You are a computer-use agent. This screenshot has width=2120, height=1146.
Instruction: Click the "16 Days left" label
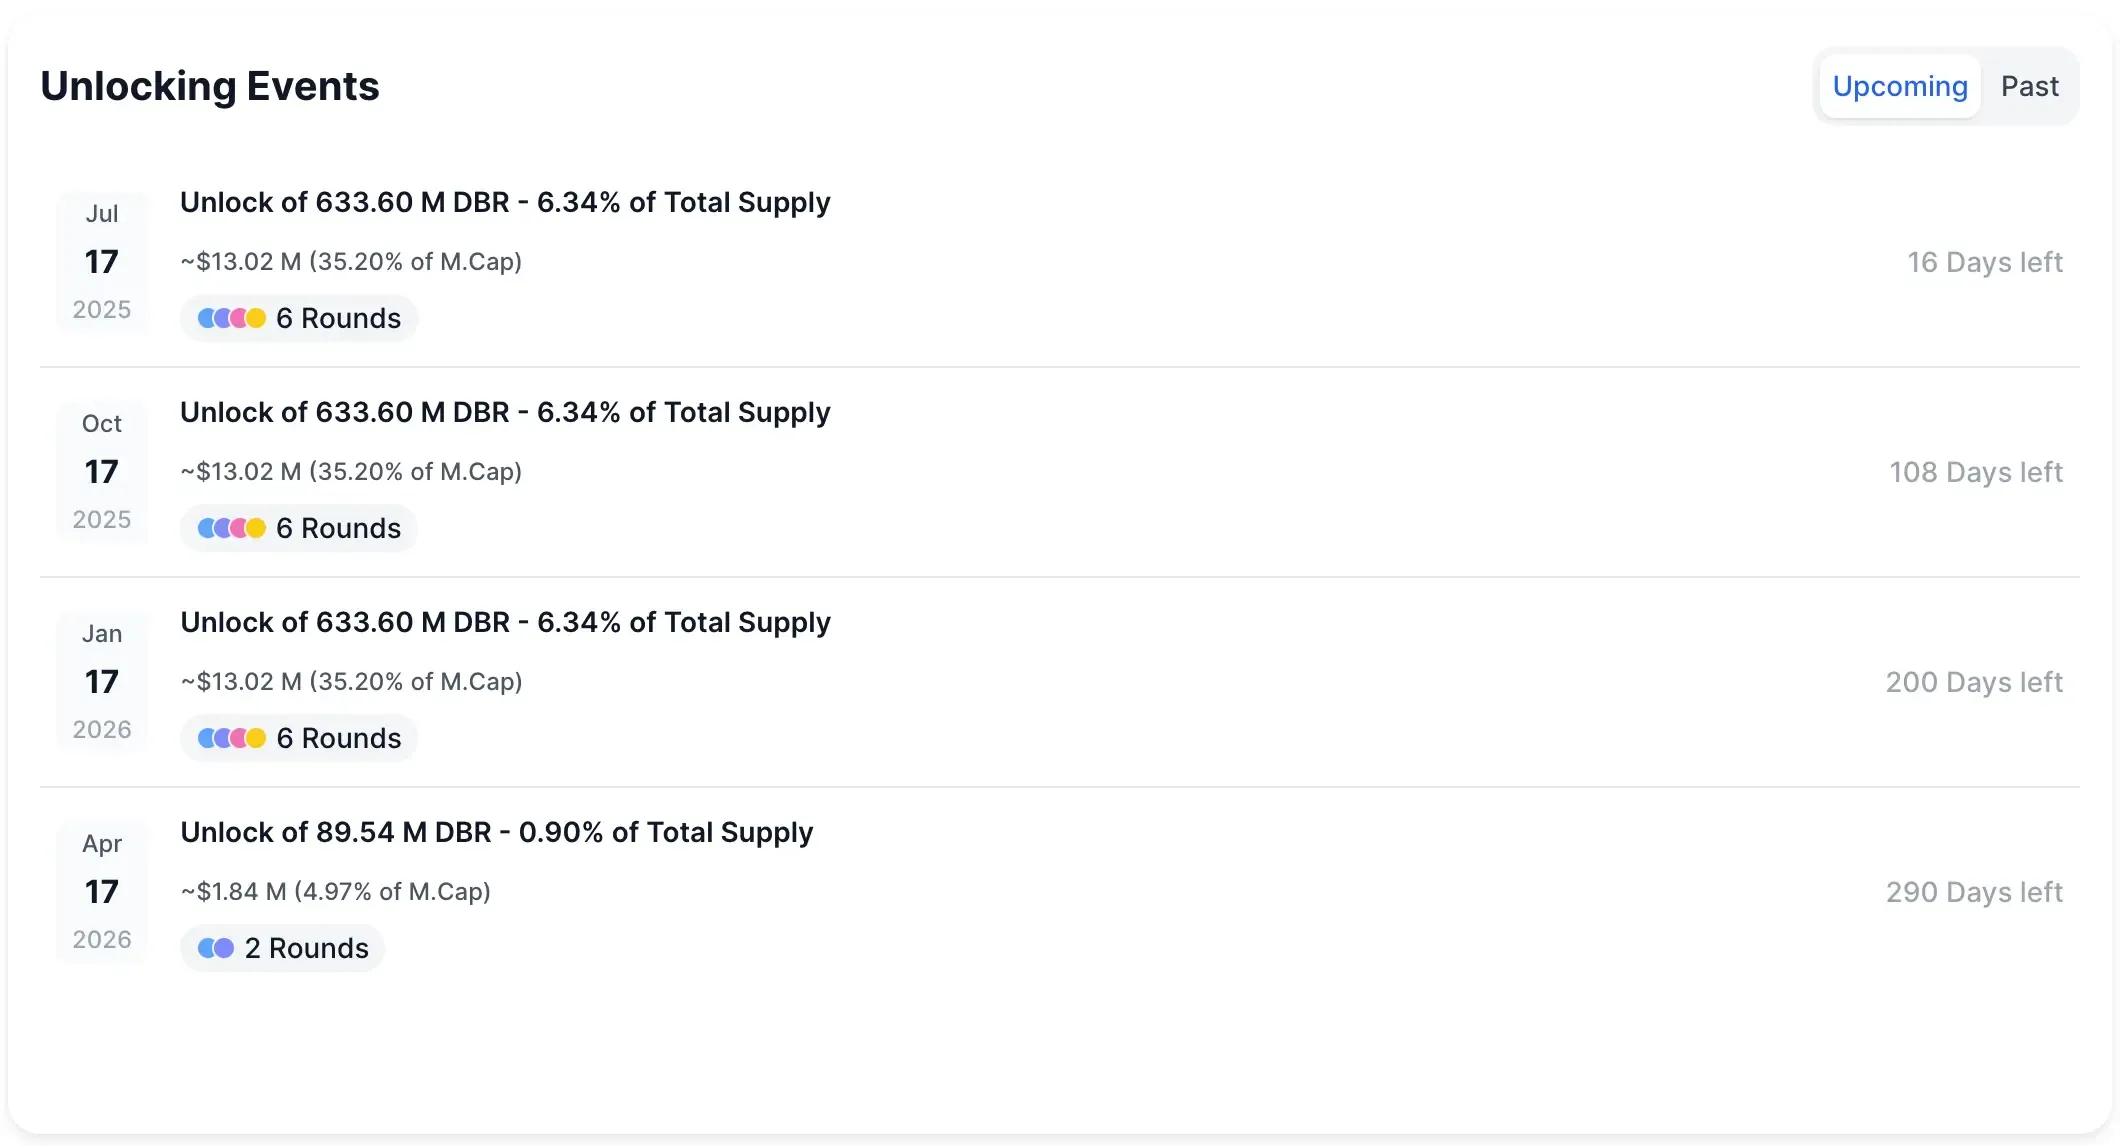tap(1984, 262)
